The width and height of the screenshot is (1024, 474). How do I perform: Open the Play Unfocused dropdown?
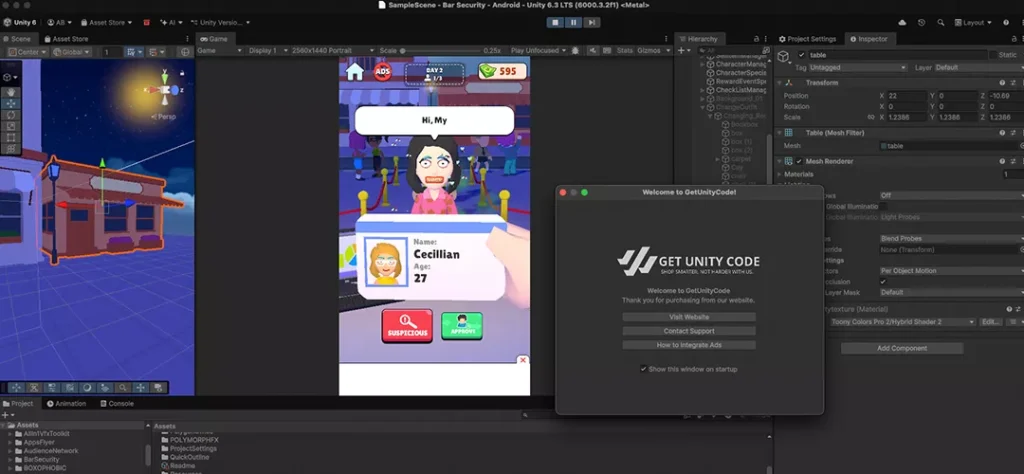[x=539, y=50]
